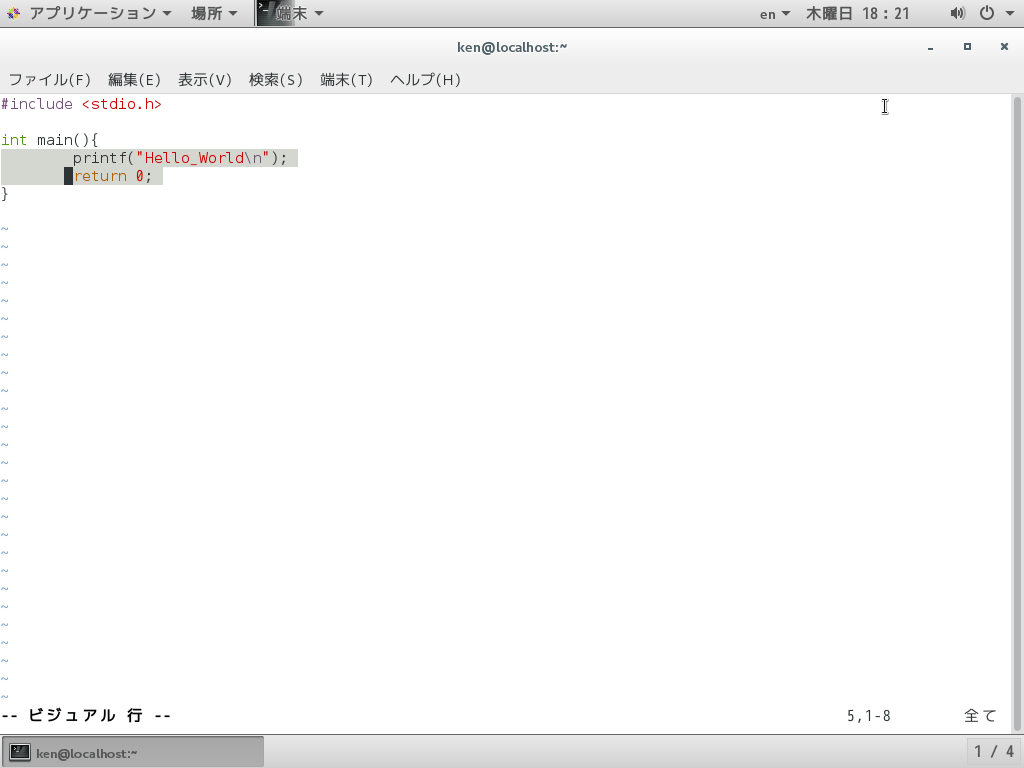Click the volume speaker icon
Viewport: 1024px width, 768px height.
pos(957,13)
